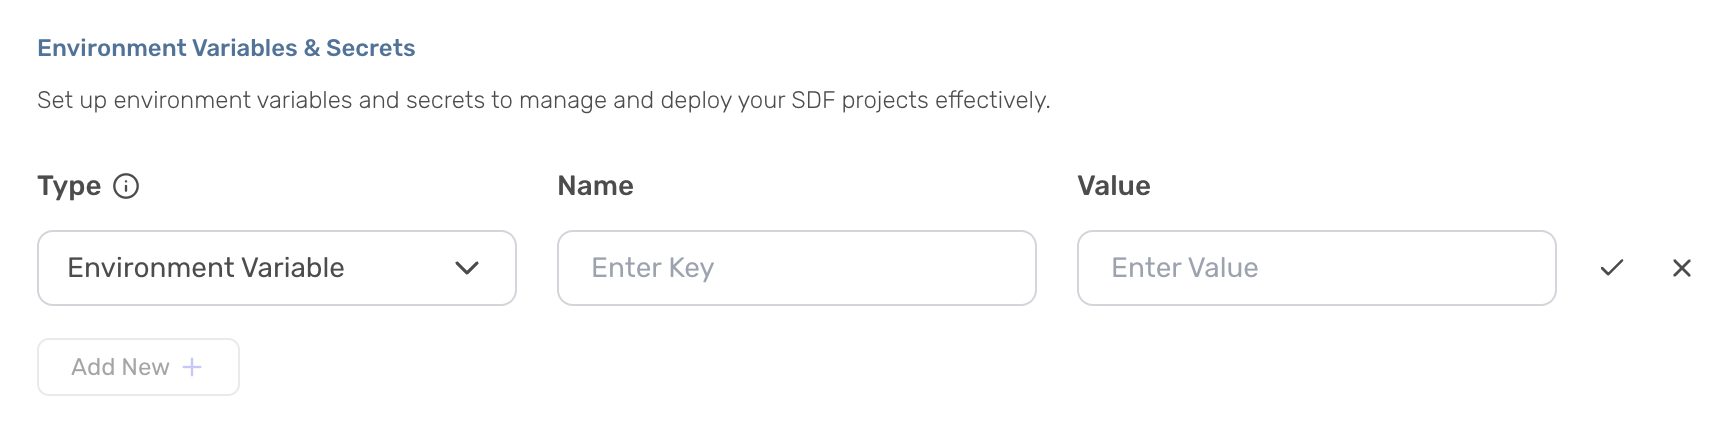Click the plus icon in Add New
Image resolution: width=1714 pixels, height=424 pixels.
(192, 367)
